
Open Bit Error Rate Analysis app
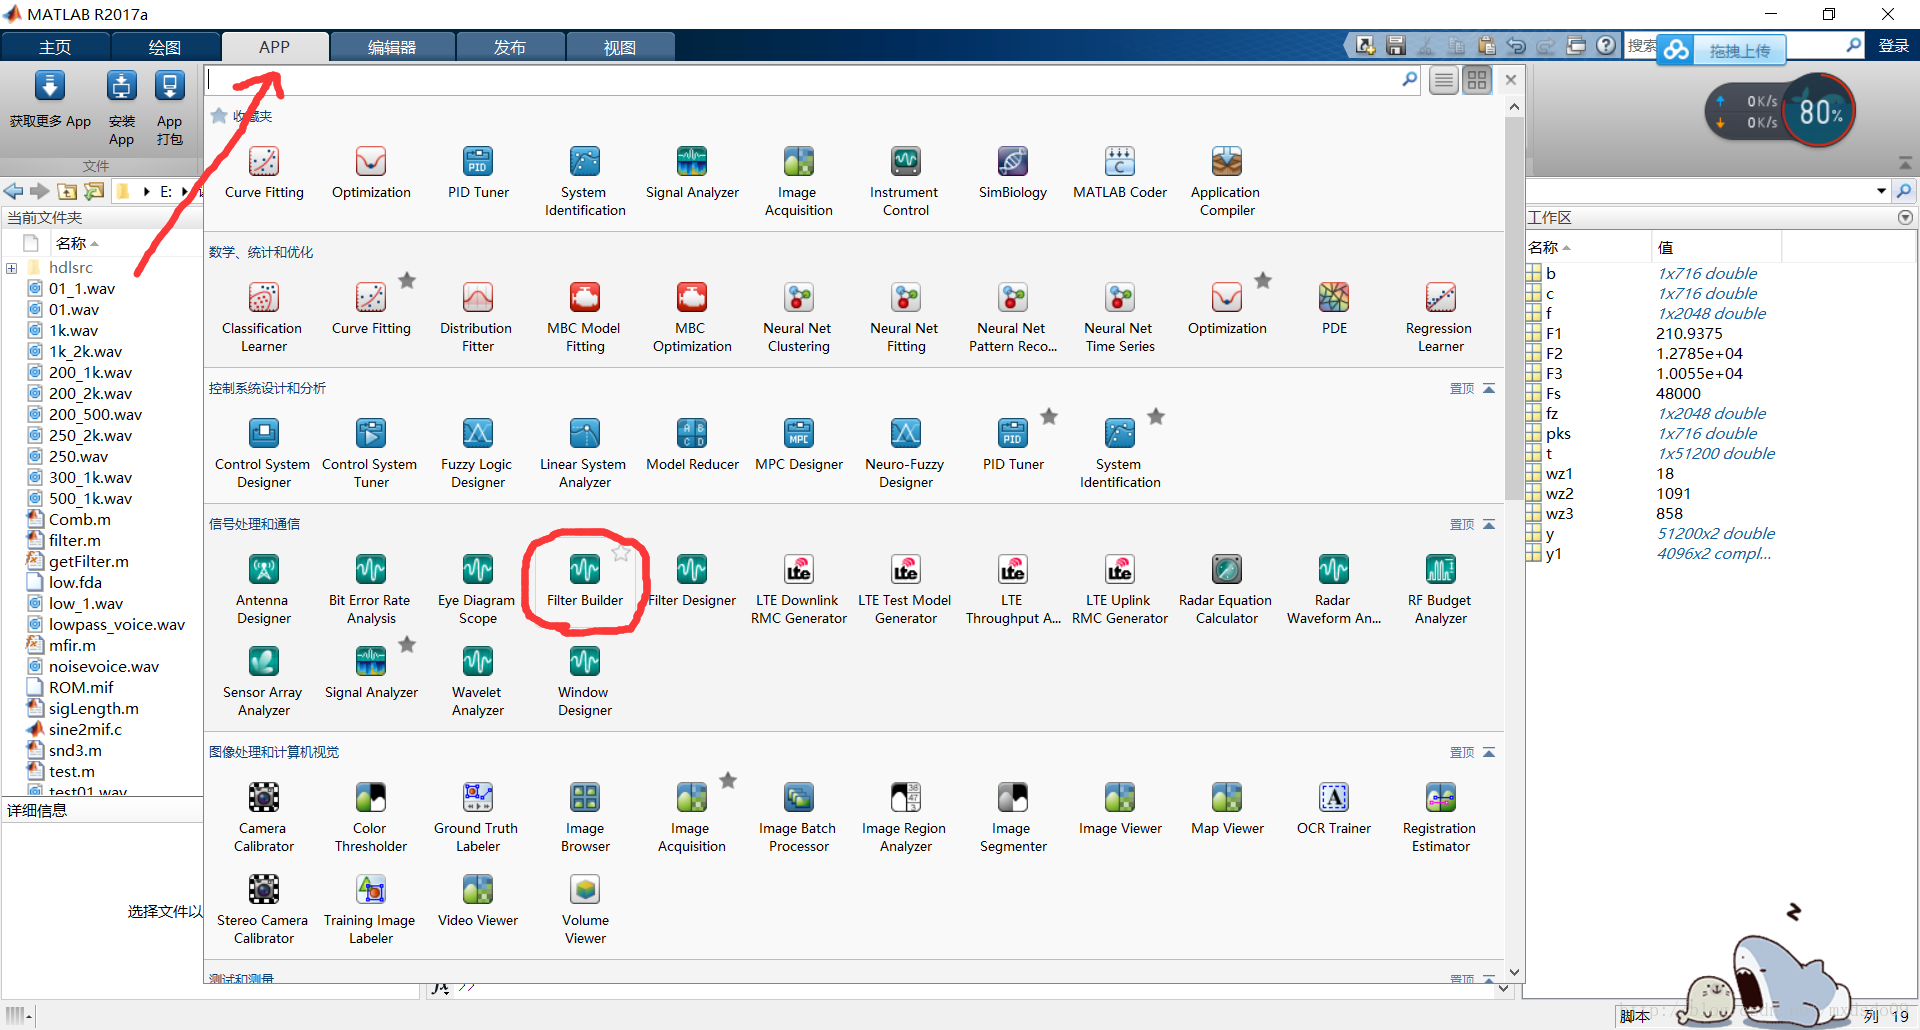tap(371, 589)
